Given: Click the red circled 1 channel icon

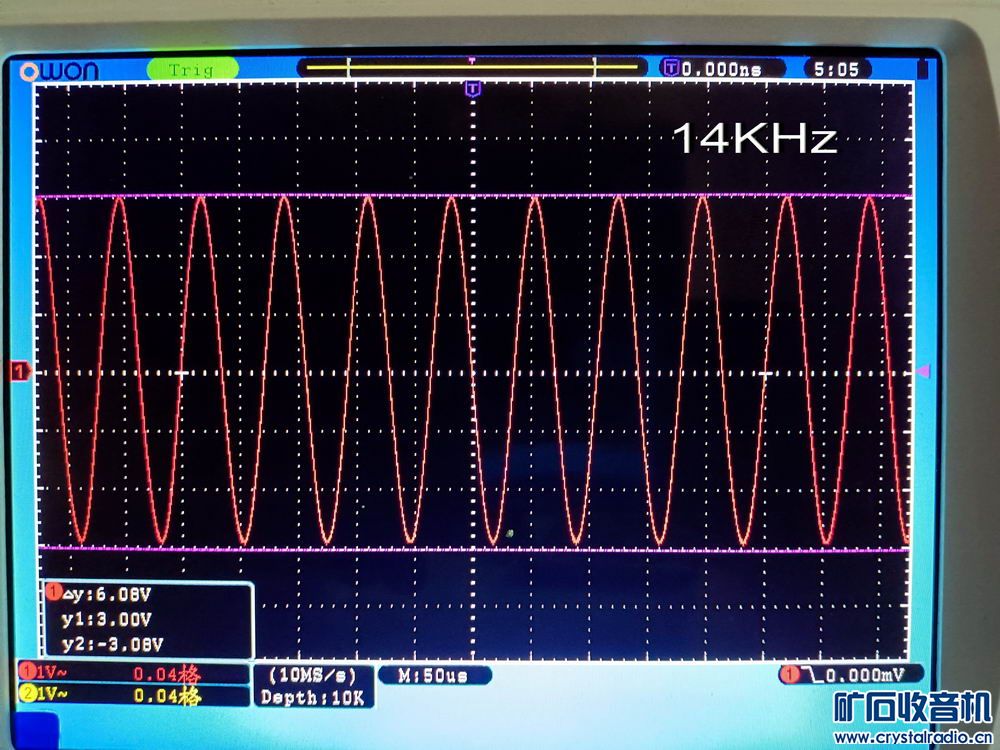Looking at the screenshot, I should click(28, 672).
